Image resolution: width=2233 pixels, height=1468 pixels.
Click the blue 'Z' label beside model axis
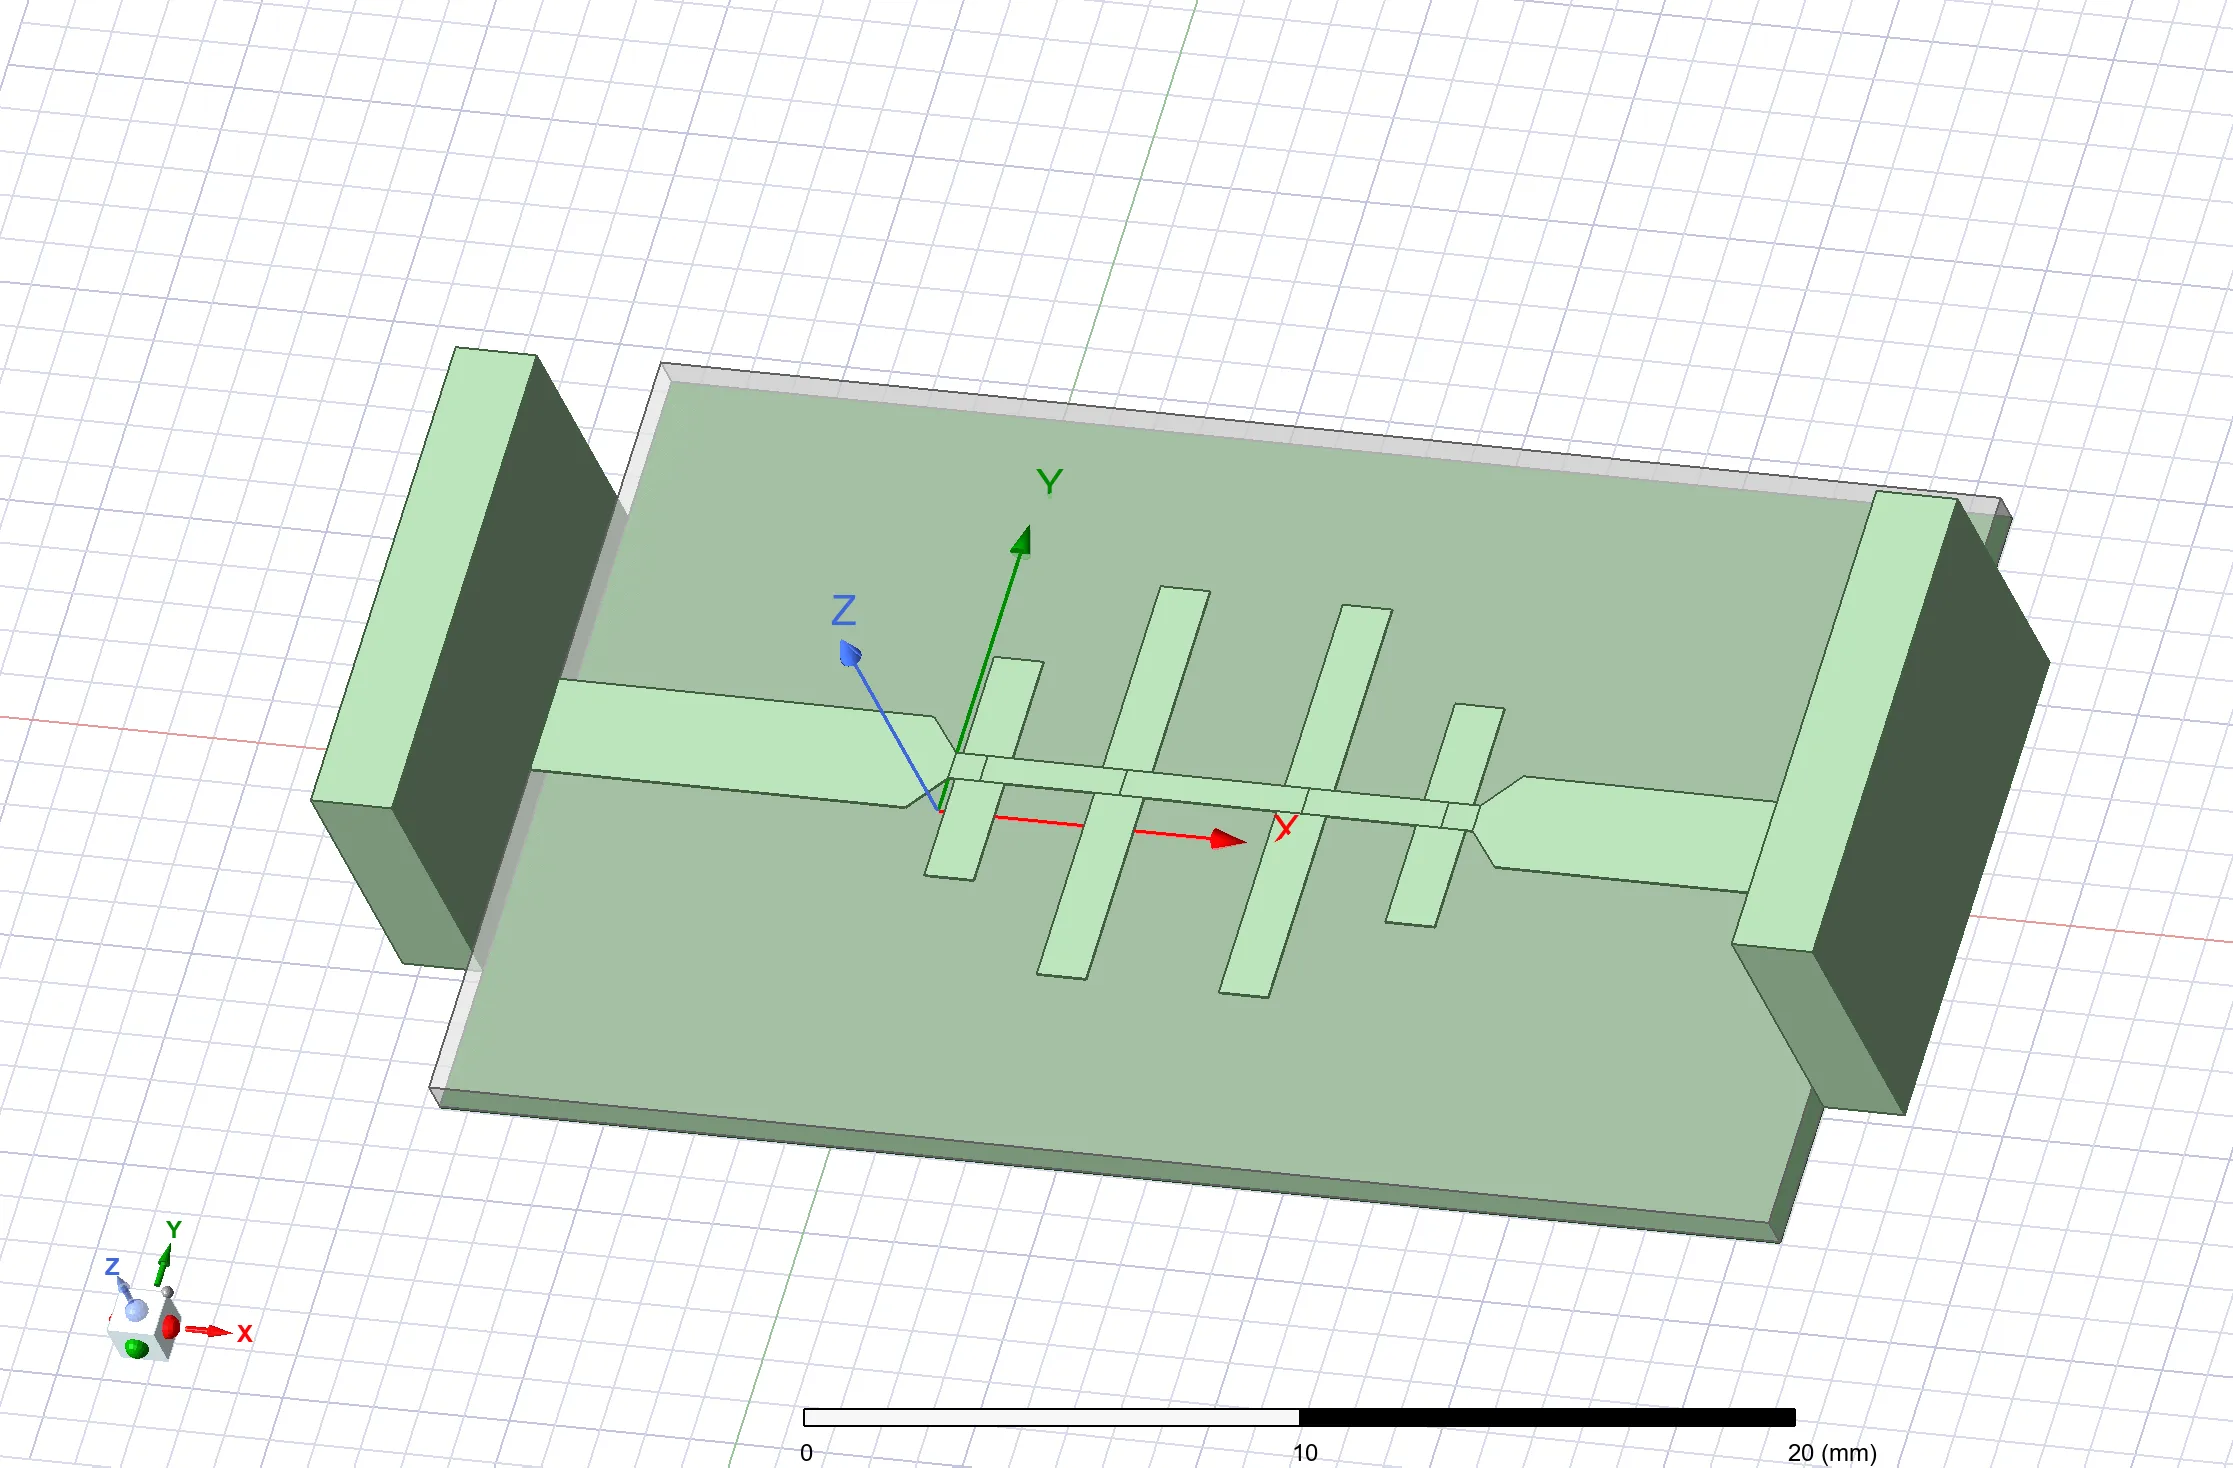(x=844, y=610)
